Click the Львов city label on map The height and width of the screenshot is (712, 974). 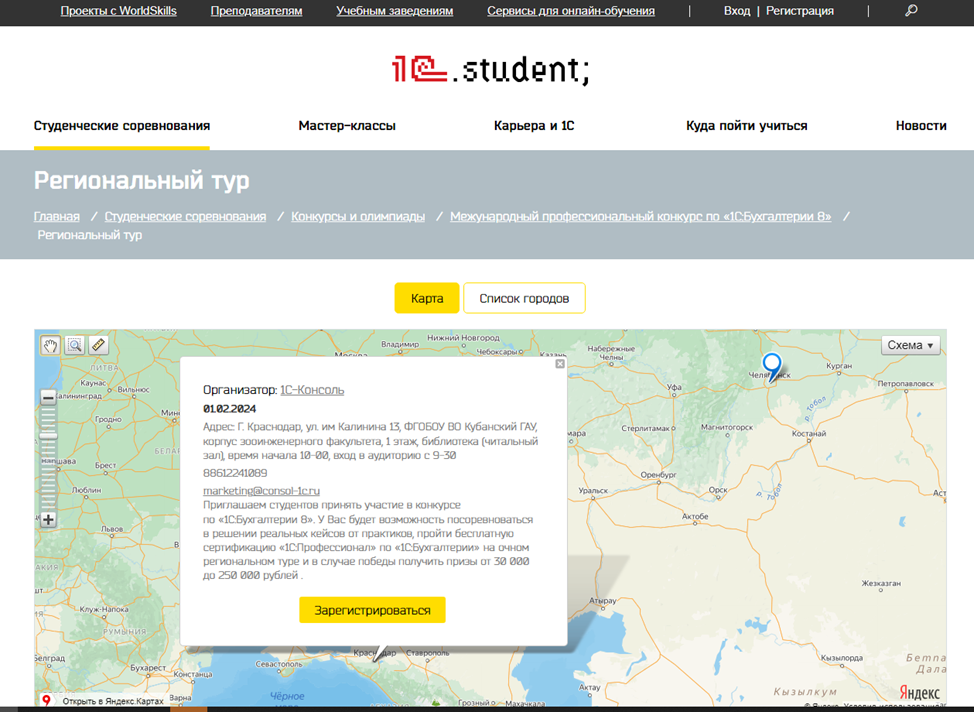(x=112, y=529)
